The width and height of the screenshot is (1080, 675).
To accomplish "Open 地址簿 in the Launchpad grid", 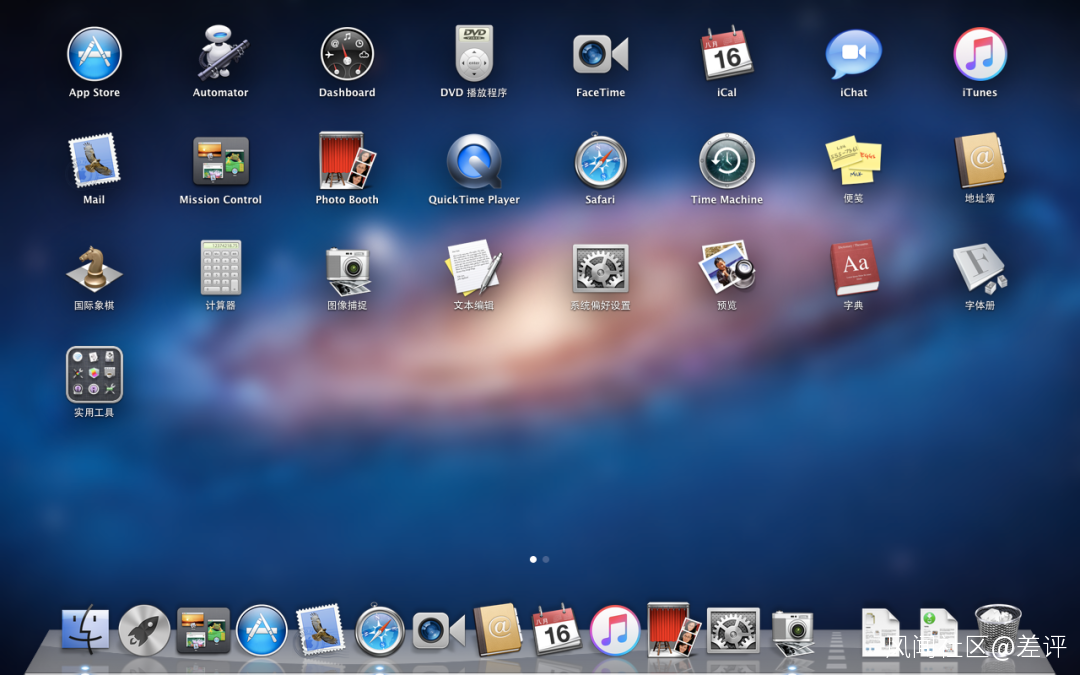I will 979,160.
